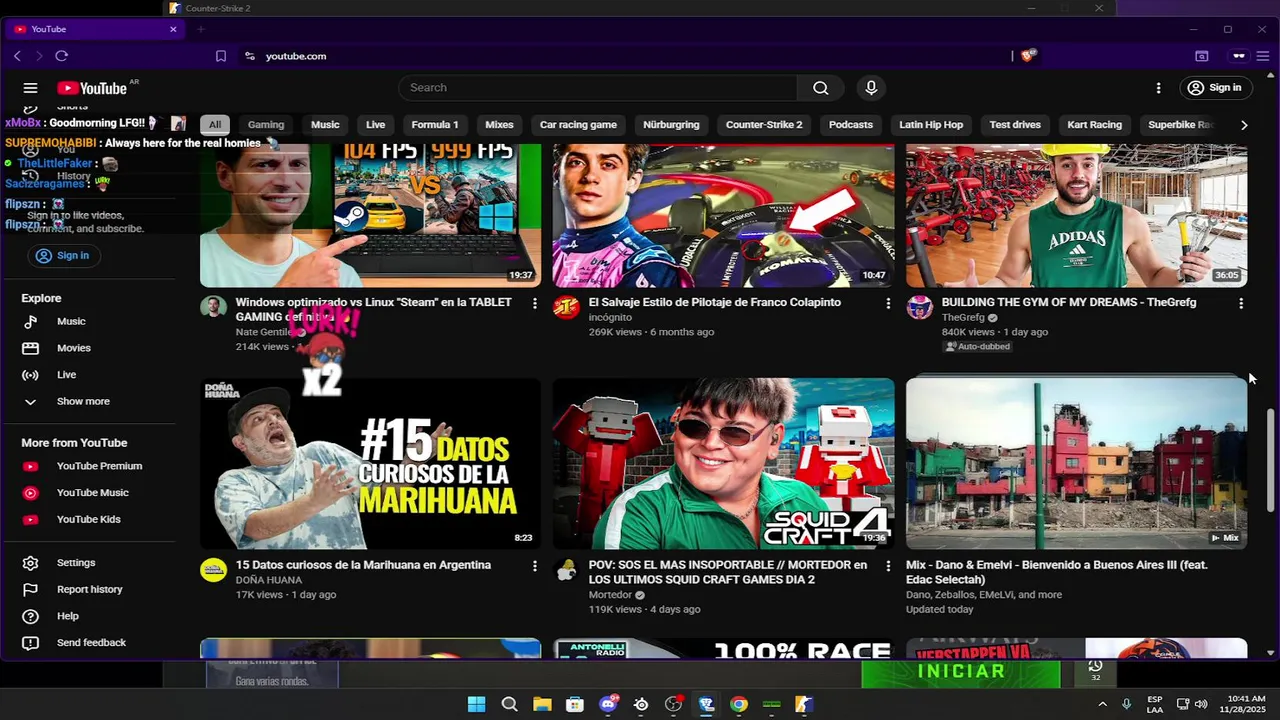This screenshot has height=720, width=1280.
Task: Select the Music filter chip
Action: point(325,125)
